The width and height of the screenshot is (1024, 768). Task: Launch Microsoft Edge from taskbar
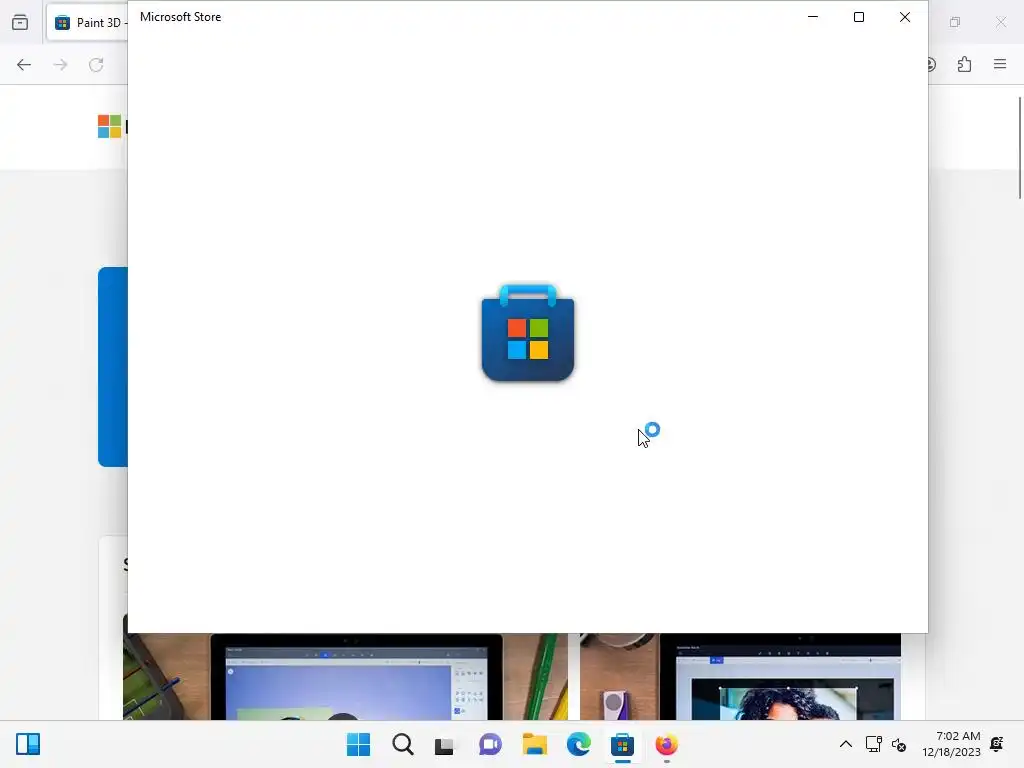[x=579, y=744]
